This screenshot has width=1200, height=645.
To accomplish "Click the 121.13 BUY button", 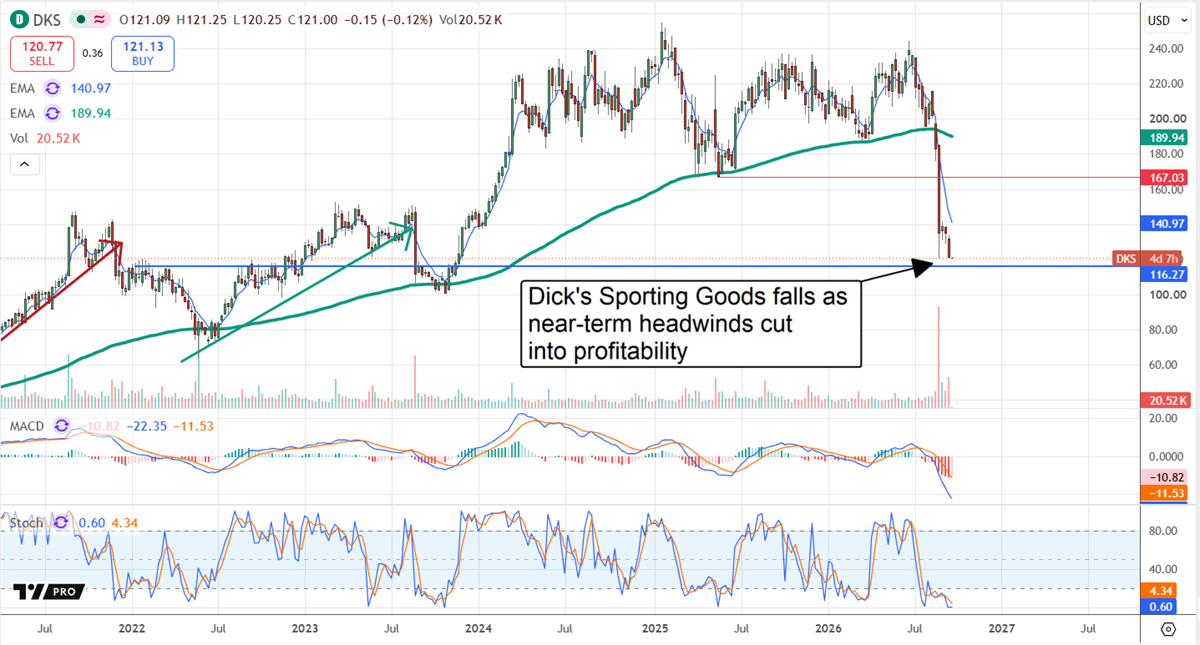I will [x=144, y=54].
